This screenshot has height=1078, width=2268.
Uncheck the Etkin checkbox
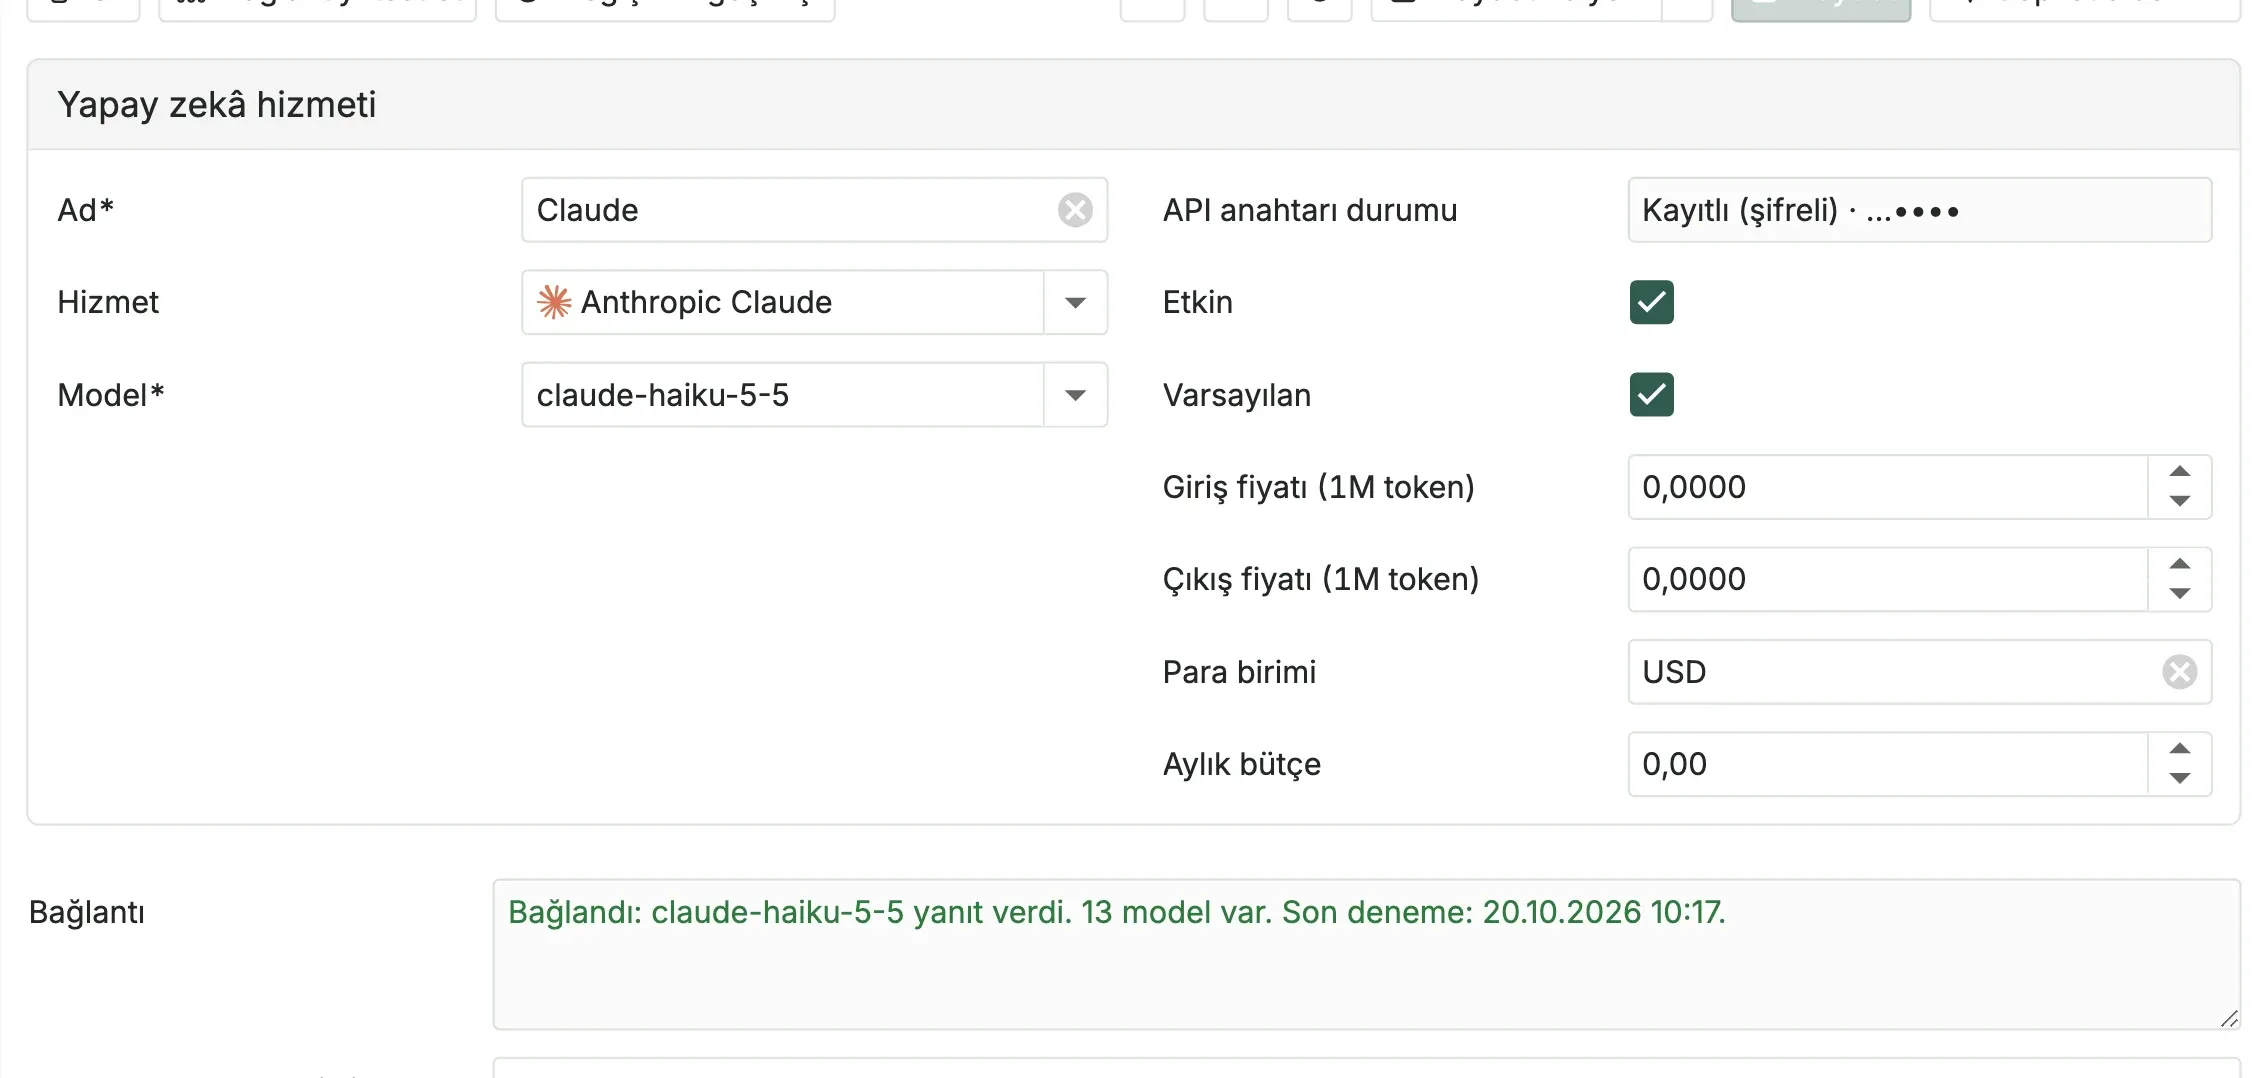pyautogui.click(x=1652, y=302)
